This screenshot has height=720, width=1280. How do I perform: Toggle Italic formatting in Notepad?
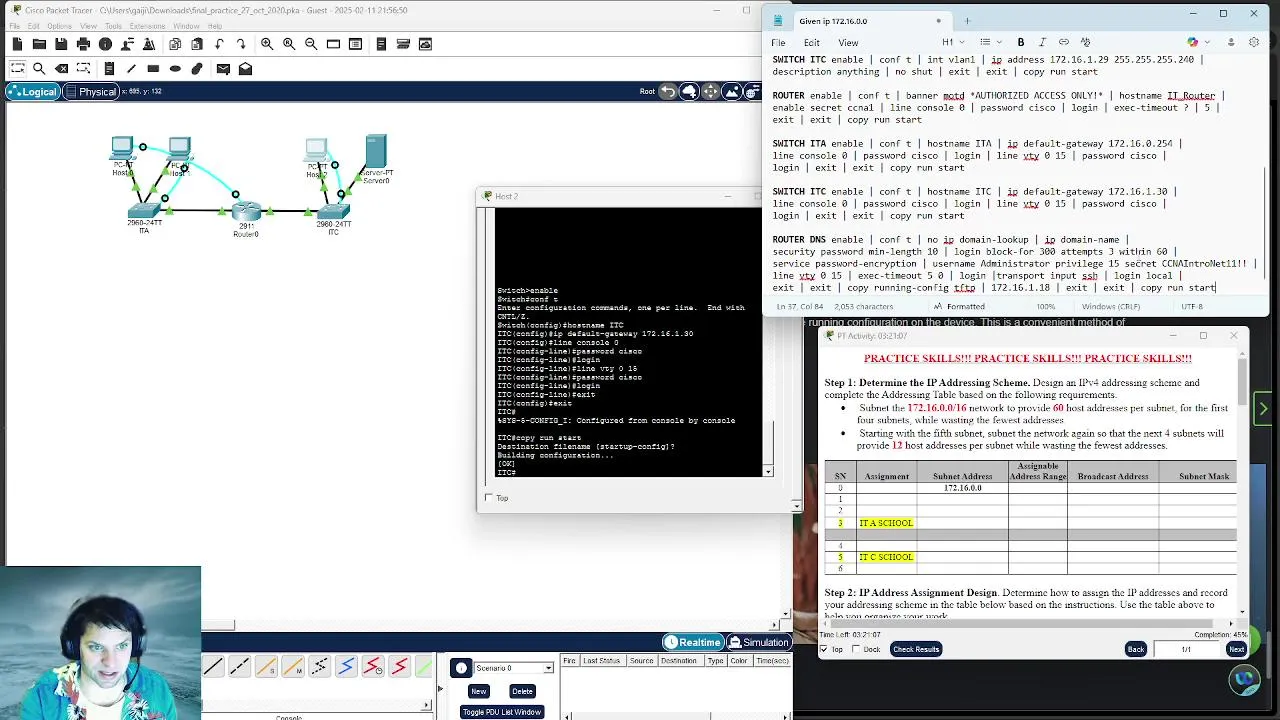coord(1042,42)
